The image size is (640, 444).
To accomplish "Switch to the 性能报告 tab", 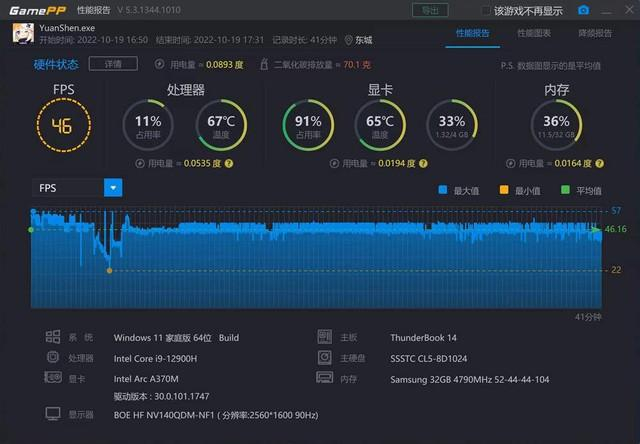I will (x=473, y=33).
